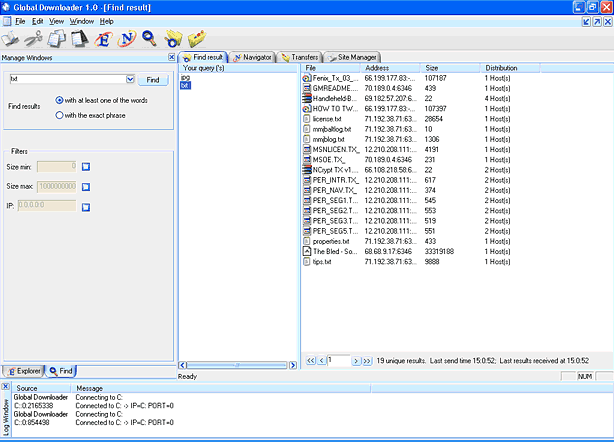Click the file icon of MSOE.TX_
This screenshot has height=442, width=614.
point(307,160)
